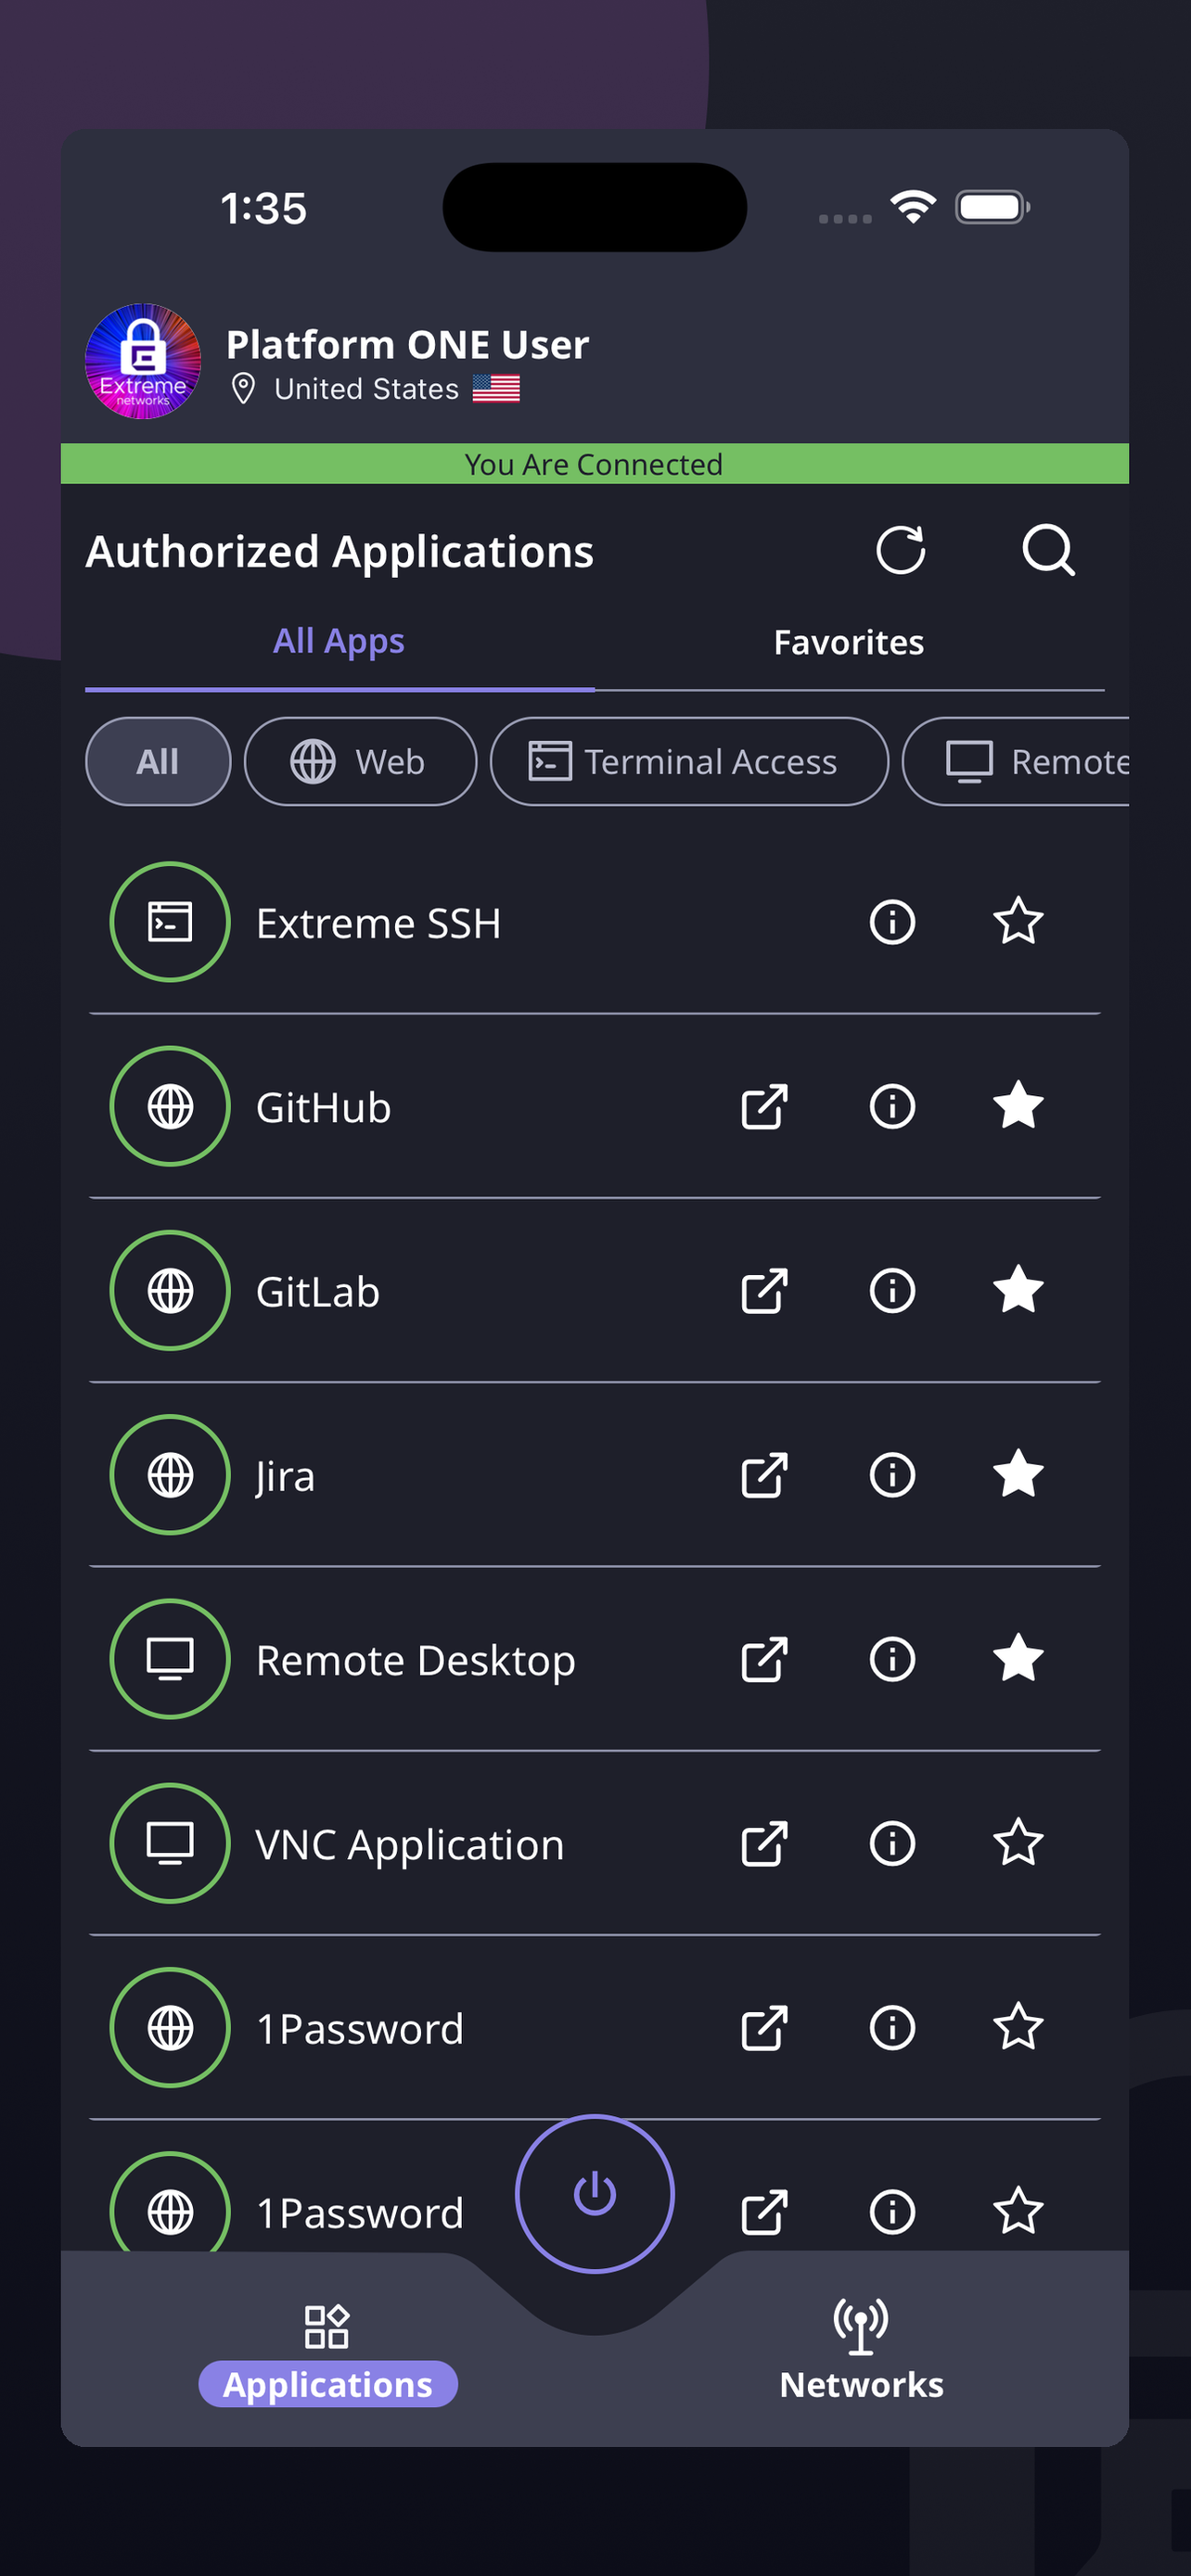Filter applications by Web
The image size is (1191, 2576).
360,761
